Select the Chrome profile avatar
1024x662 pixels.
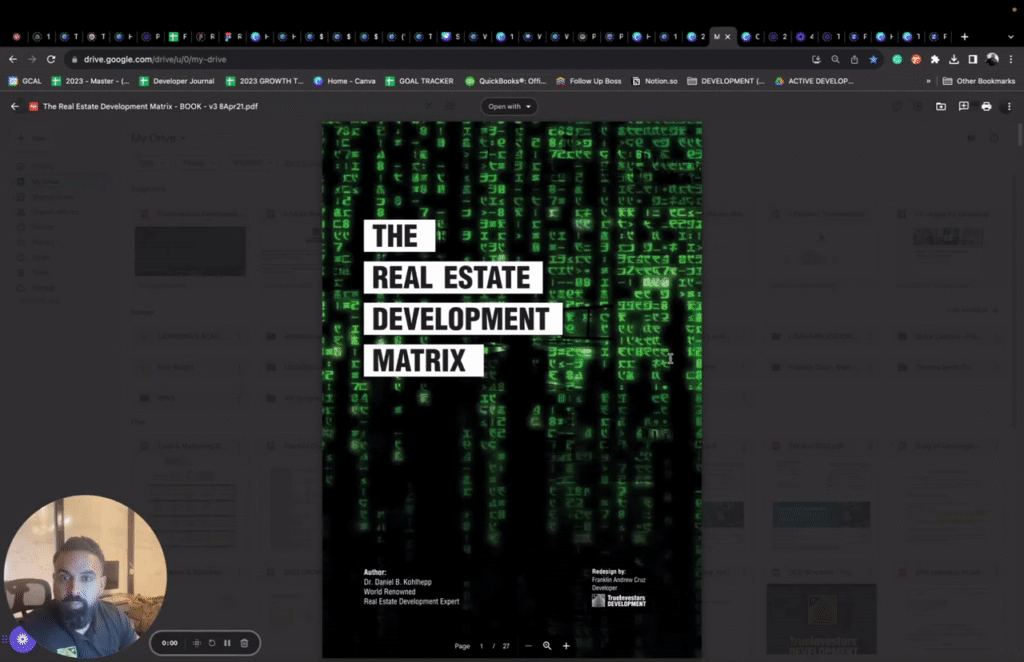992,60
